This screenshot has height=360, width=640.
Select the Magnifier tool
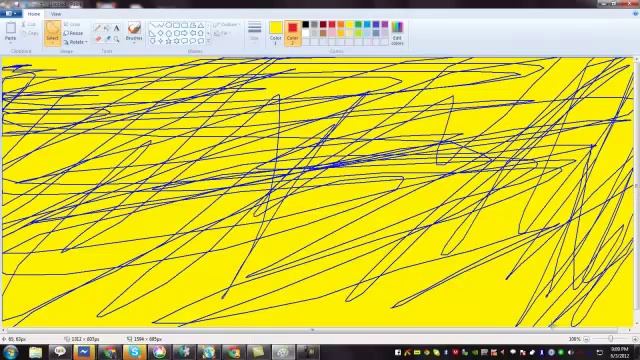click(116, 39)
